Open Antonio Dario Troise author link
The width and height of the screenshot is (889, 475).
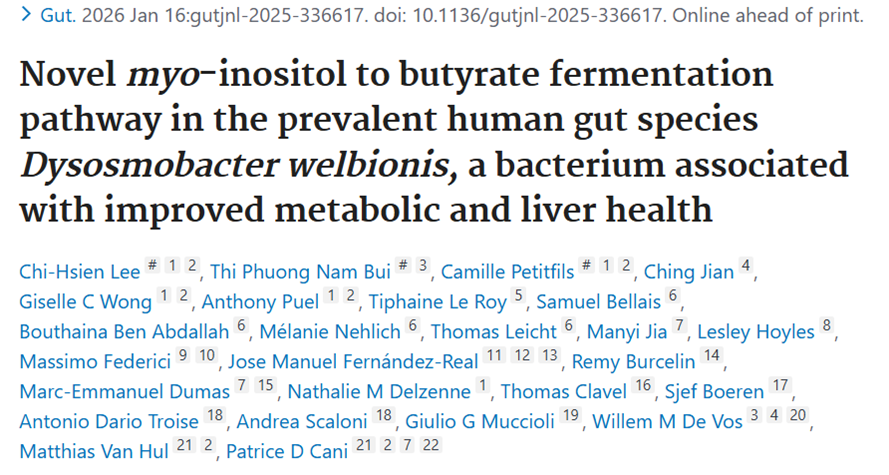(x=111, y=421)
